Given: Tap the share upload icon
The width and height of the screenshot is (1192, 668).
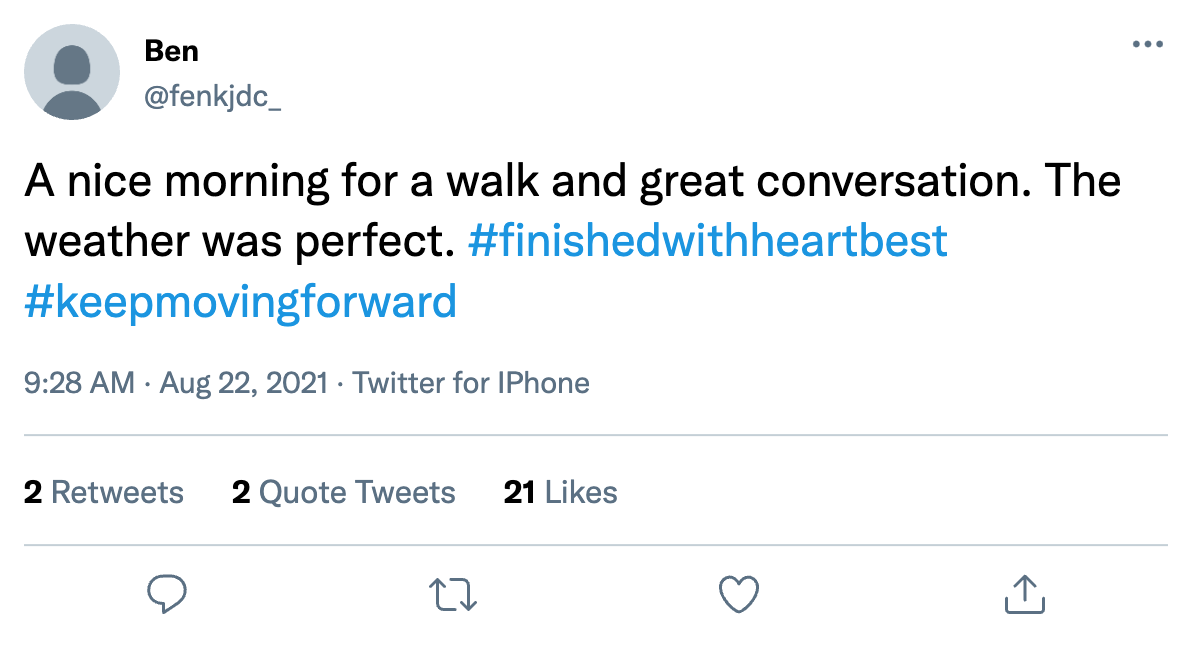Looking at the screenshot, I should coord(1024,594).
